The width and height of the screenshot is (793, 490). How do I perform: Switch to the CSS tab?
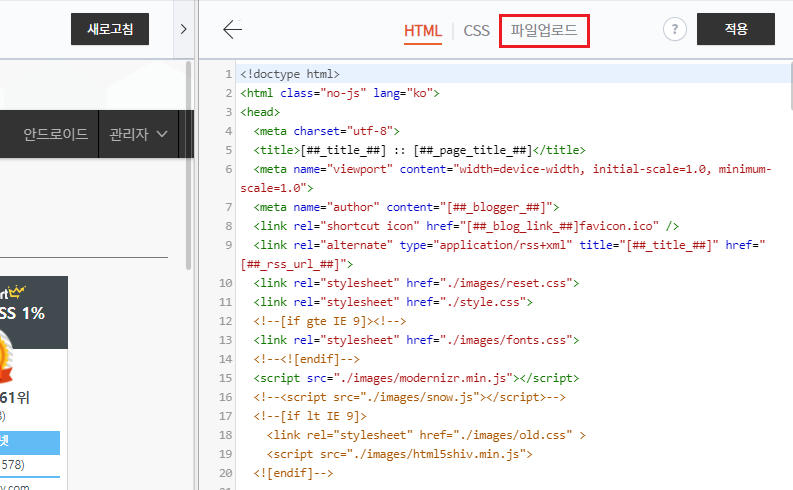click(476, 31)
